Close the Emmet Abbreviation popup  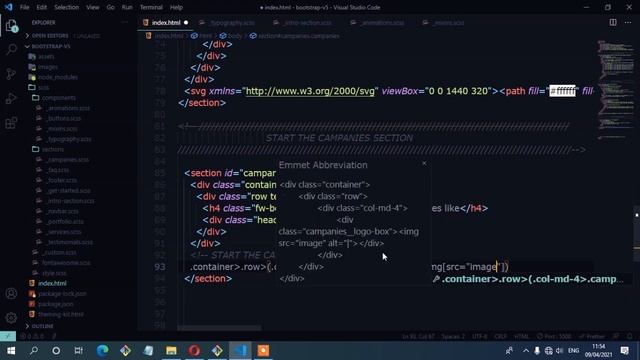(x=424, y=163)
